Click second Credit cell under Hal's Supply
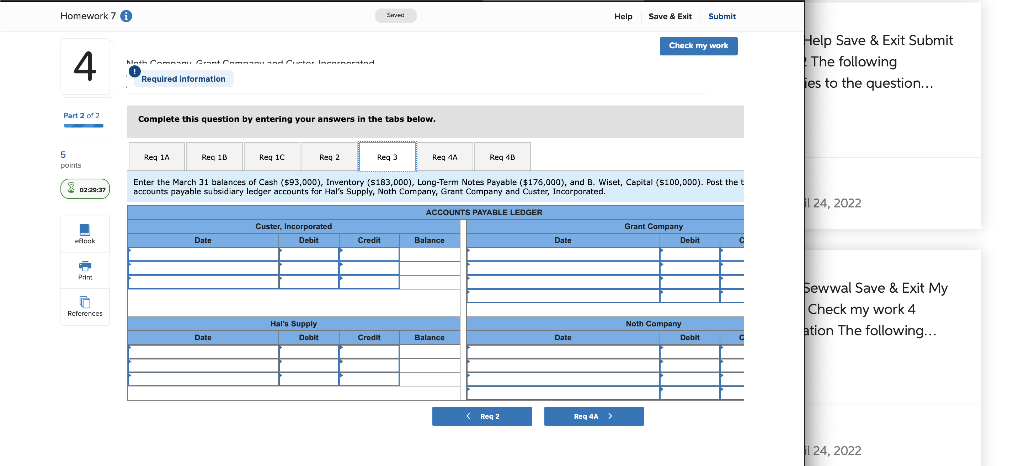Viewport: 1024px width, 466px height. [x=369, y=365]
